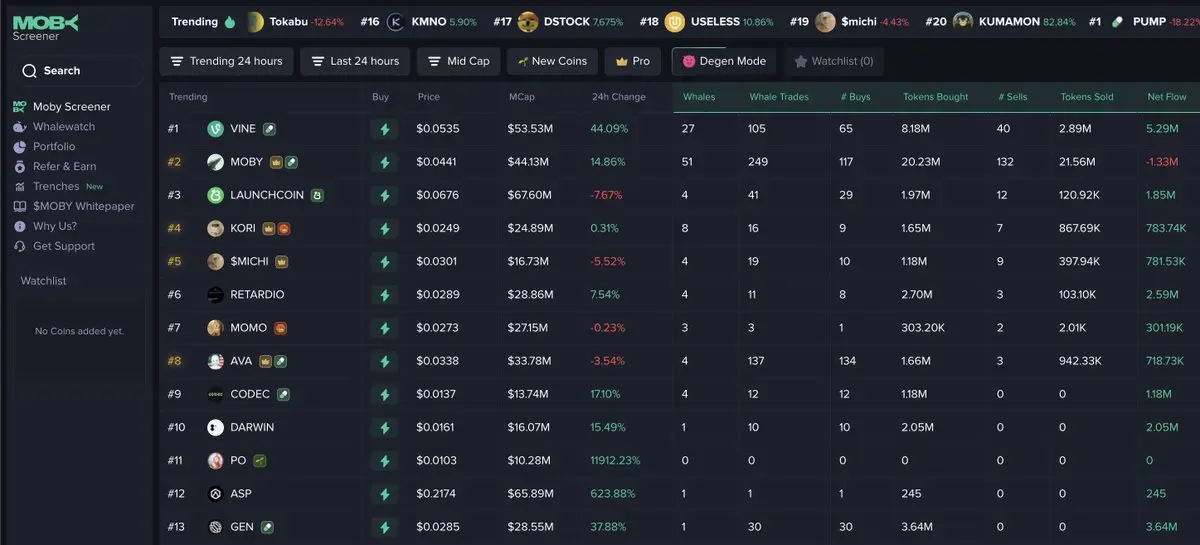
Task: Toggle the Pro filter
Action: point(632,61)
